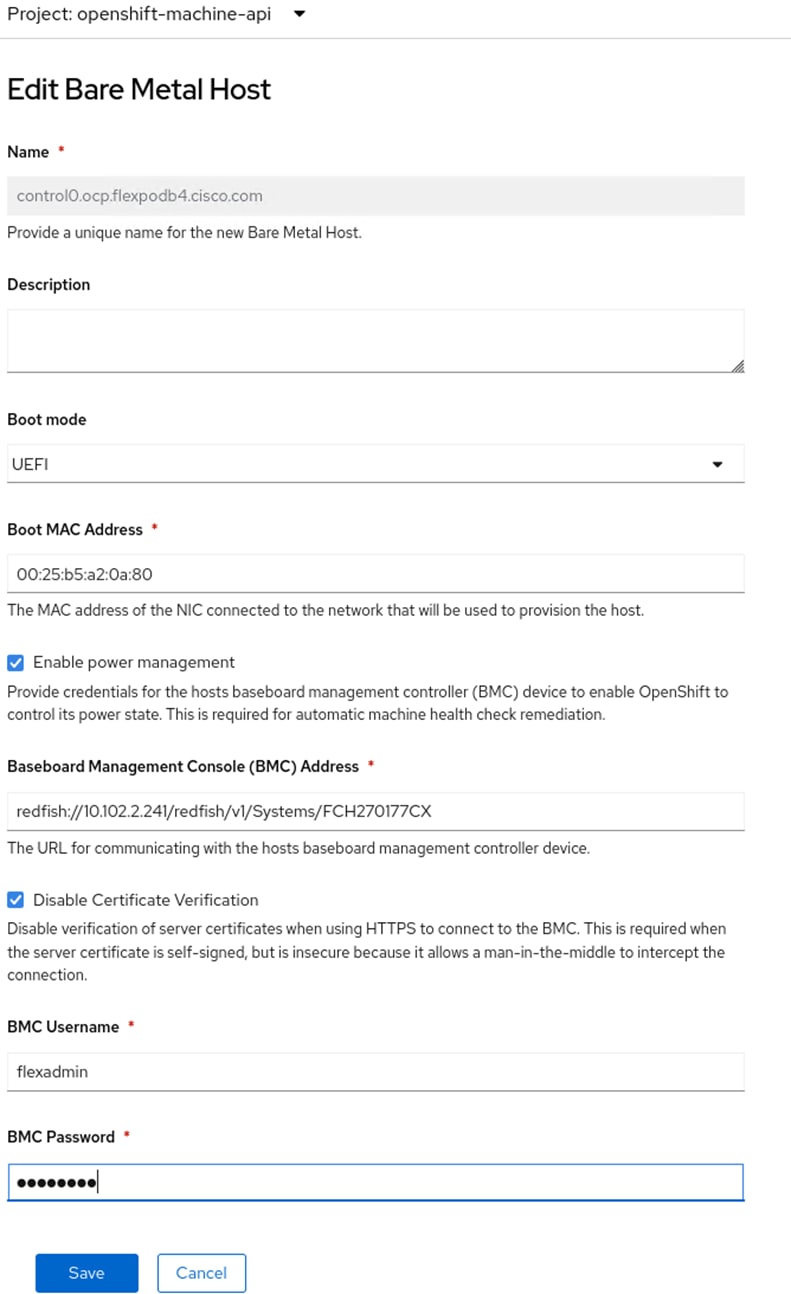
Task: Click the Description textarea resize handle
Action: (x=737, y=366)
